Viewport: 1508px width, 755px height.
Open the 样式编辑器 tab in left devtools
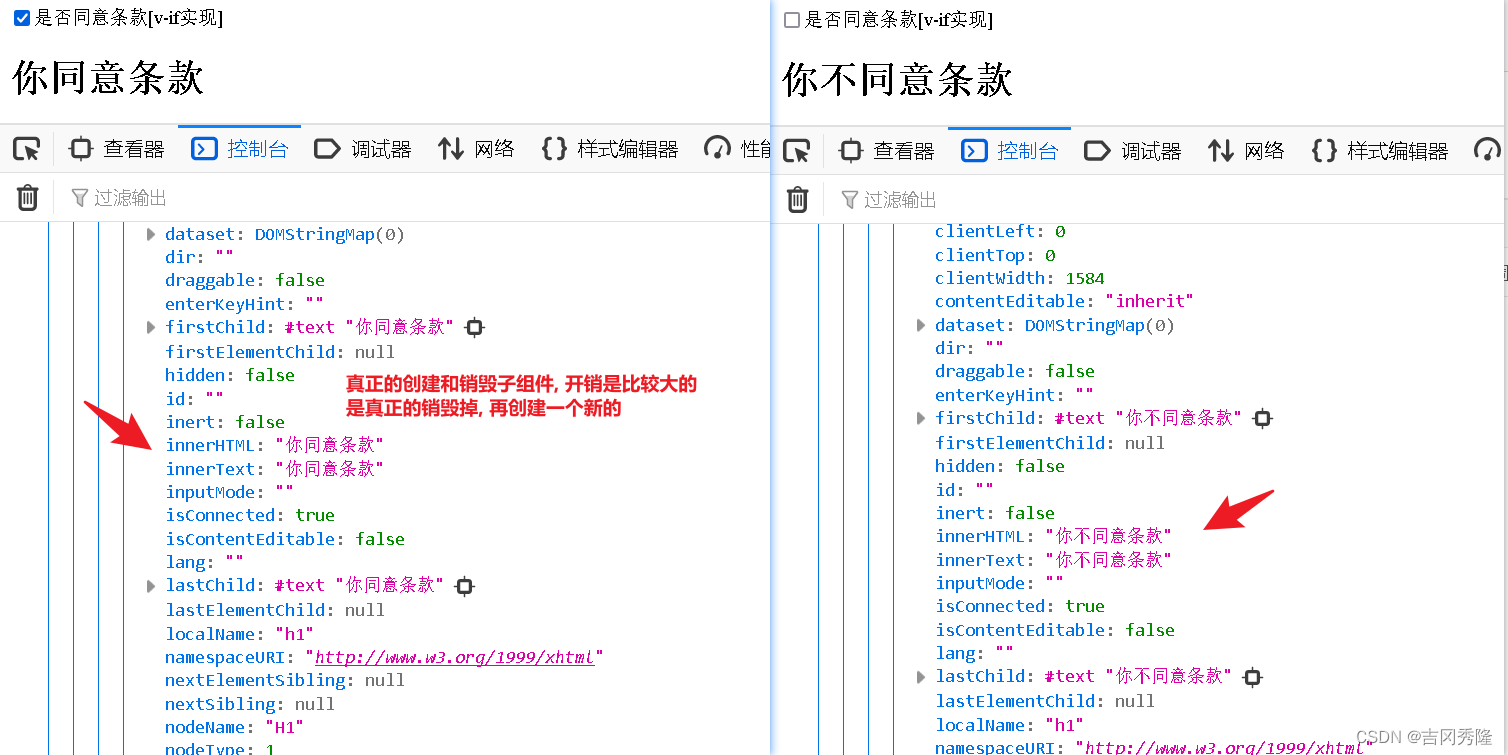[x=610, y=150]
